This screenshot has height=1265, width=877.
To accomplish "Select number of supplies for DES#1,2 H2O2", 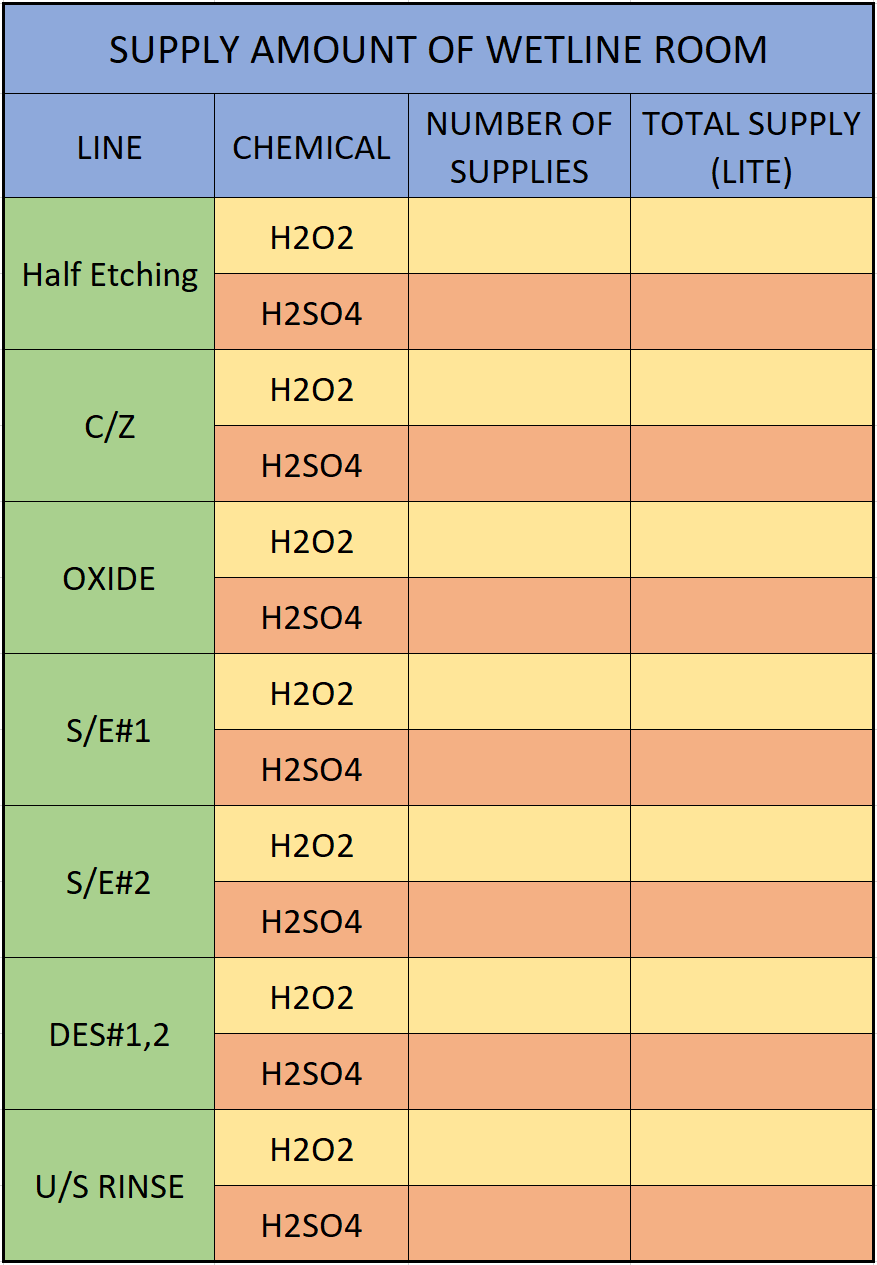I will (519, 996).
